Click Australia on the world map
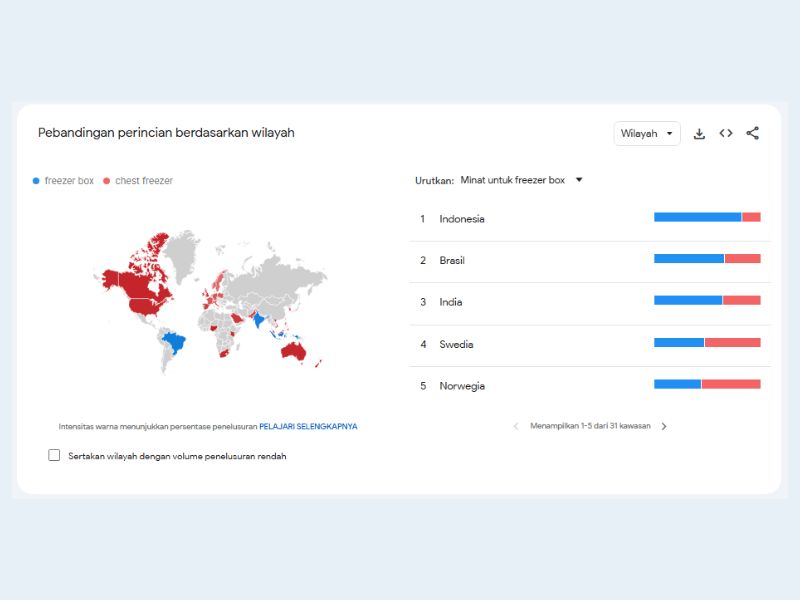Screen dimensions: 800x600 [x=293, y=350]
